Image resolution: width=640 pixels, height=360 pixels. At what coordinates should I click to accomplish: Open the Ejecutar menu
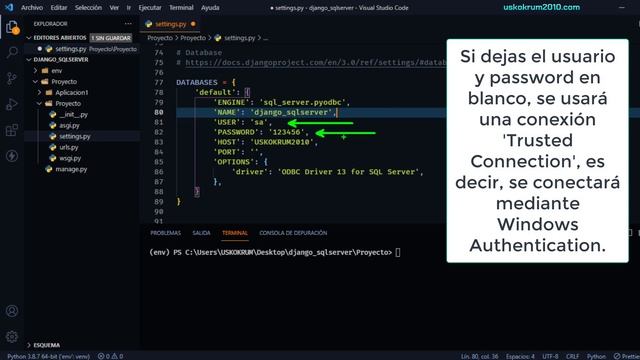[150, 7]
